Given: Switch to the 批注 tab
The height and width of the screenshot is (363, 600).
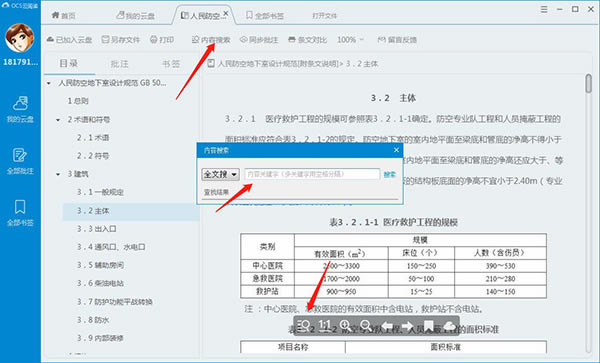Looking at the screenshot, I should [119, 63].
